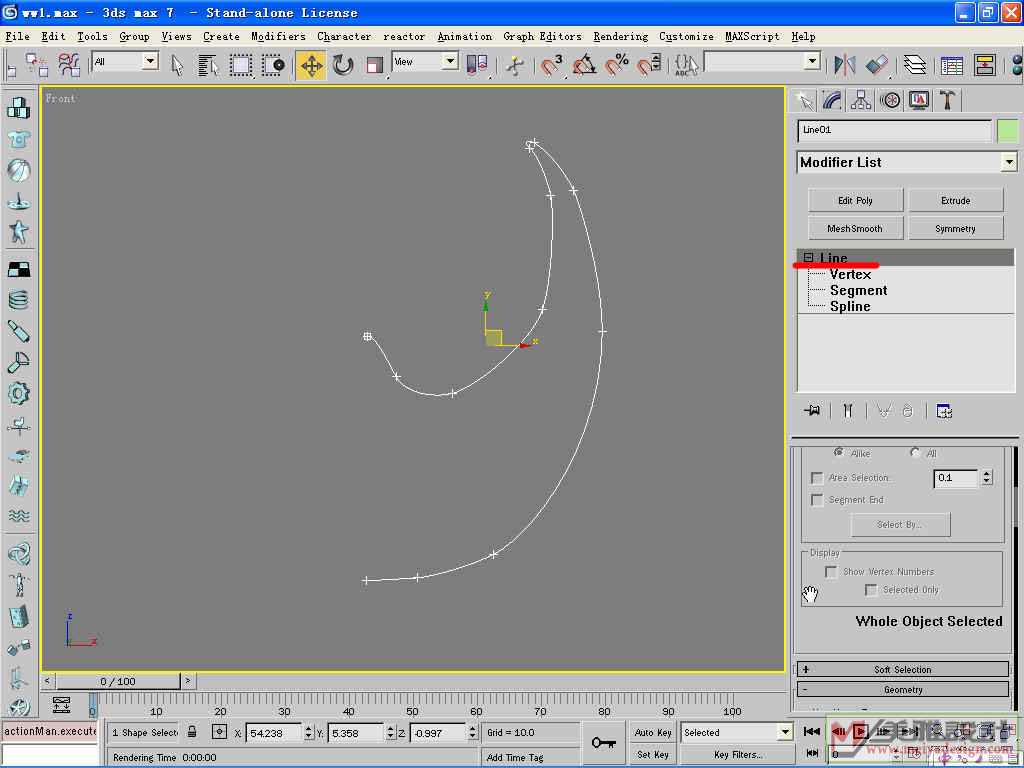Click Pin Stack icon
Viewport: 1024px width, 768px height.
point(812,411)
